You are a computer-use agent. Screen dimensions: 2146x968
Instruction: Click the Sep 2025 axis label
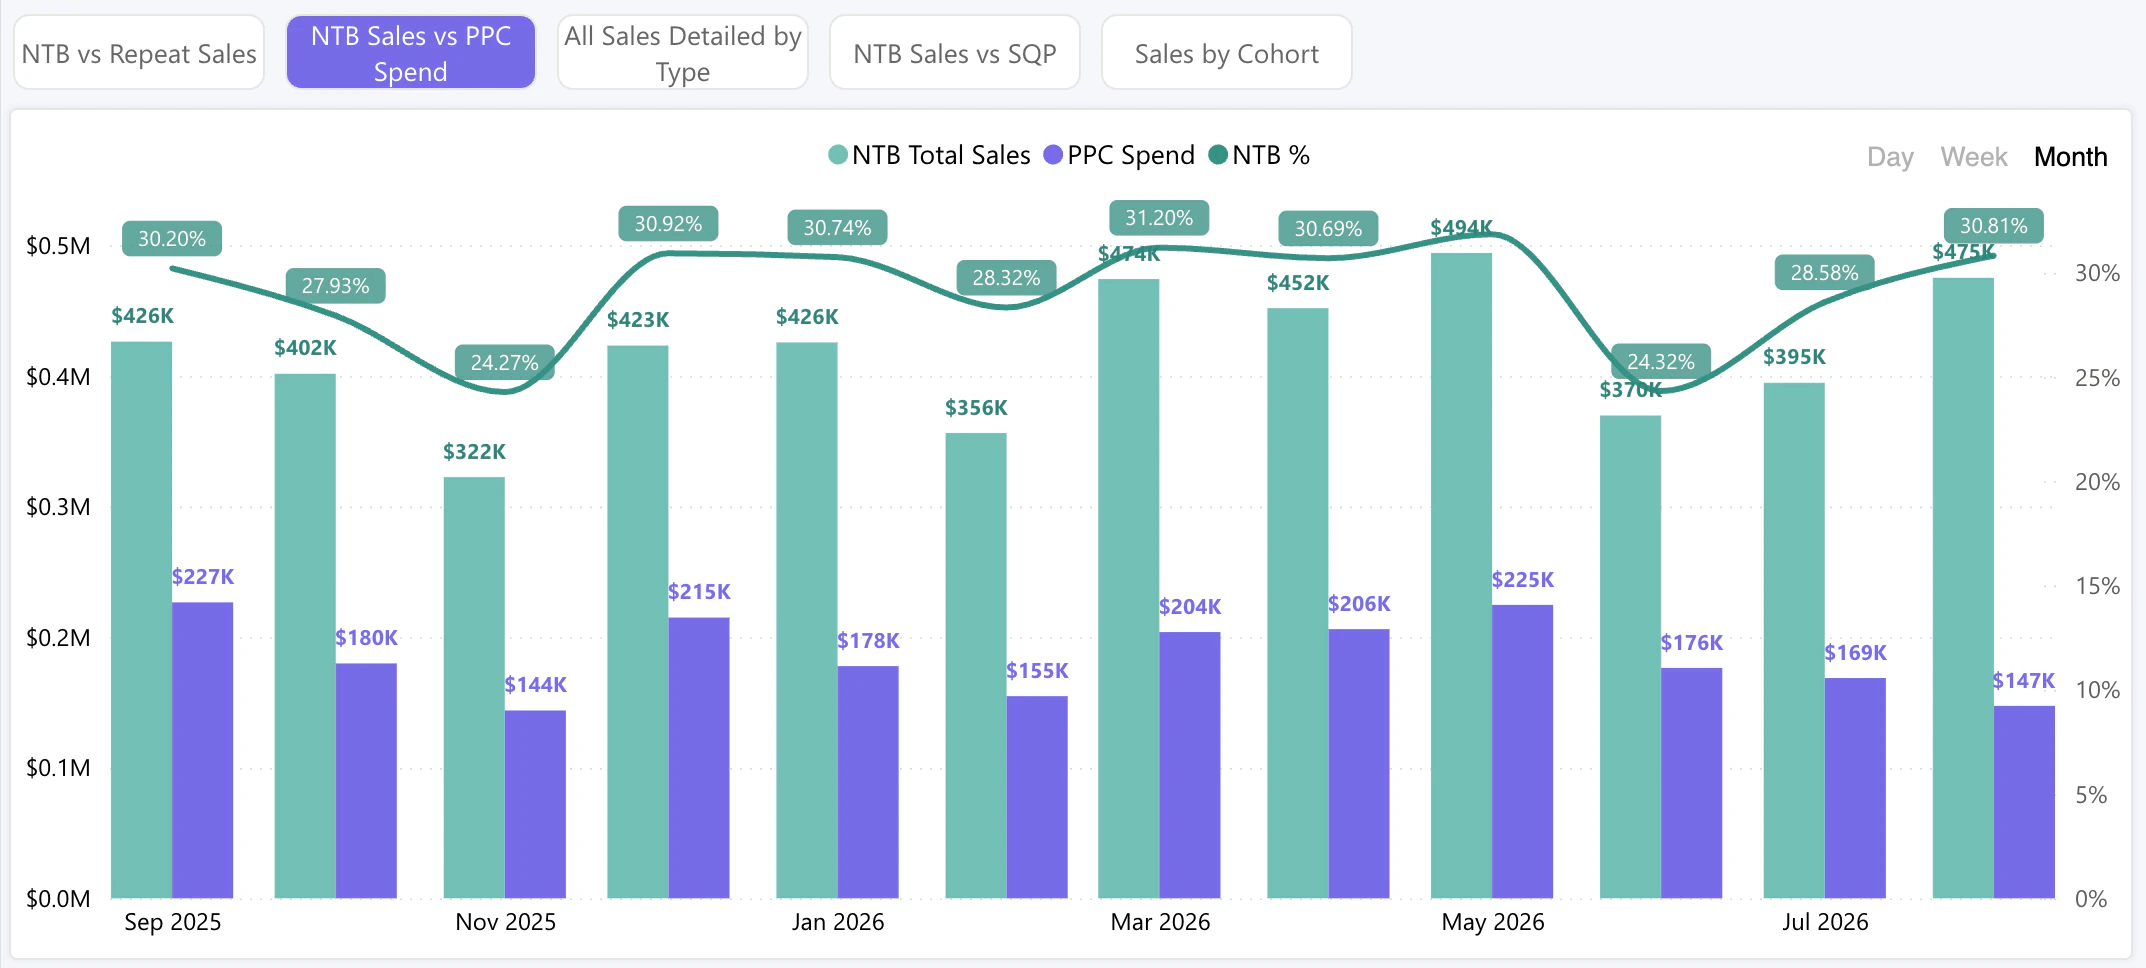click(173, 922)
